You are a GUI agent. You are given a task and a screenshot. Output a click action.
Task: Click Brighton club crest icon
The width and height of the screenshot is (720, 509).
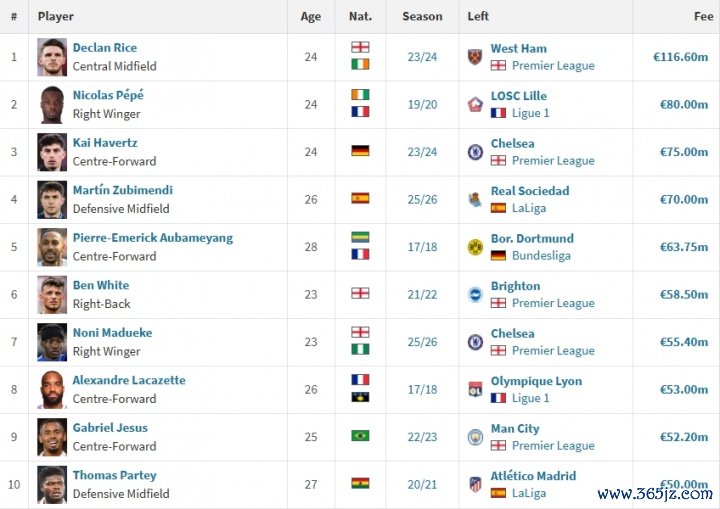click(x=475, y=295)
